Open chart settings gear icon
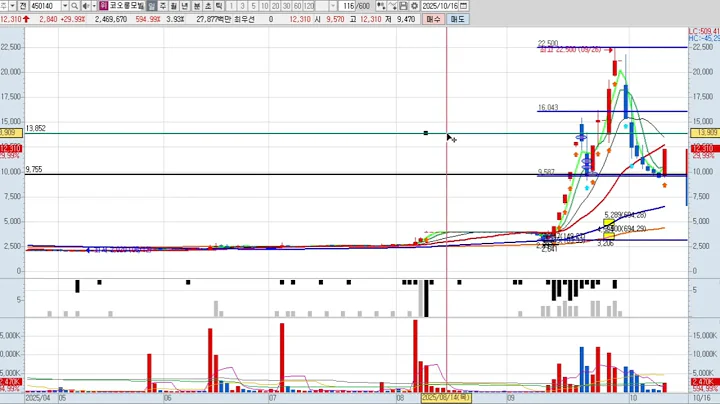 tap(414, 6)
